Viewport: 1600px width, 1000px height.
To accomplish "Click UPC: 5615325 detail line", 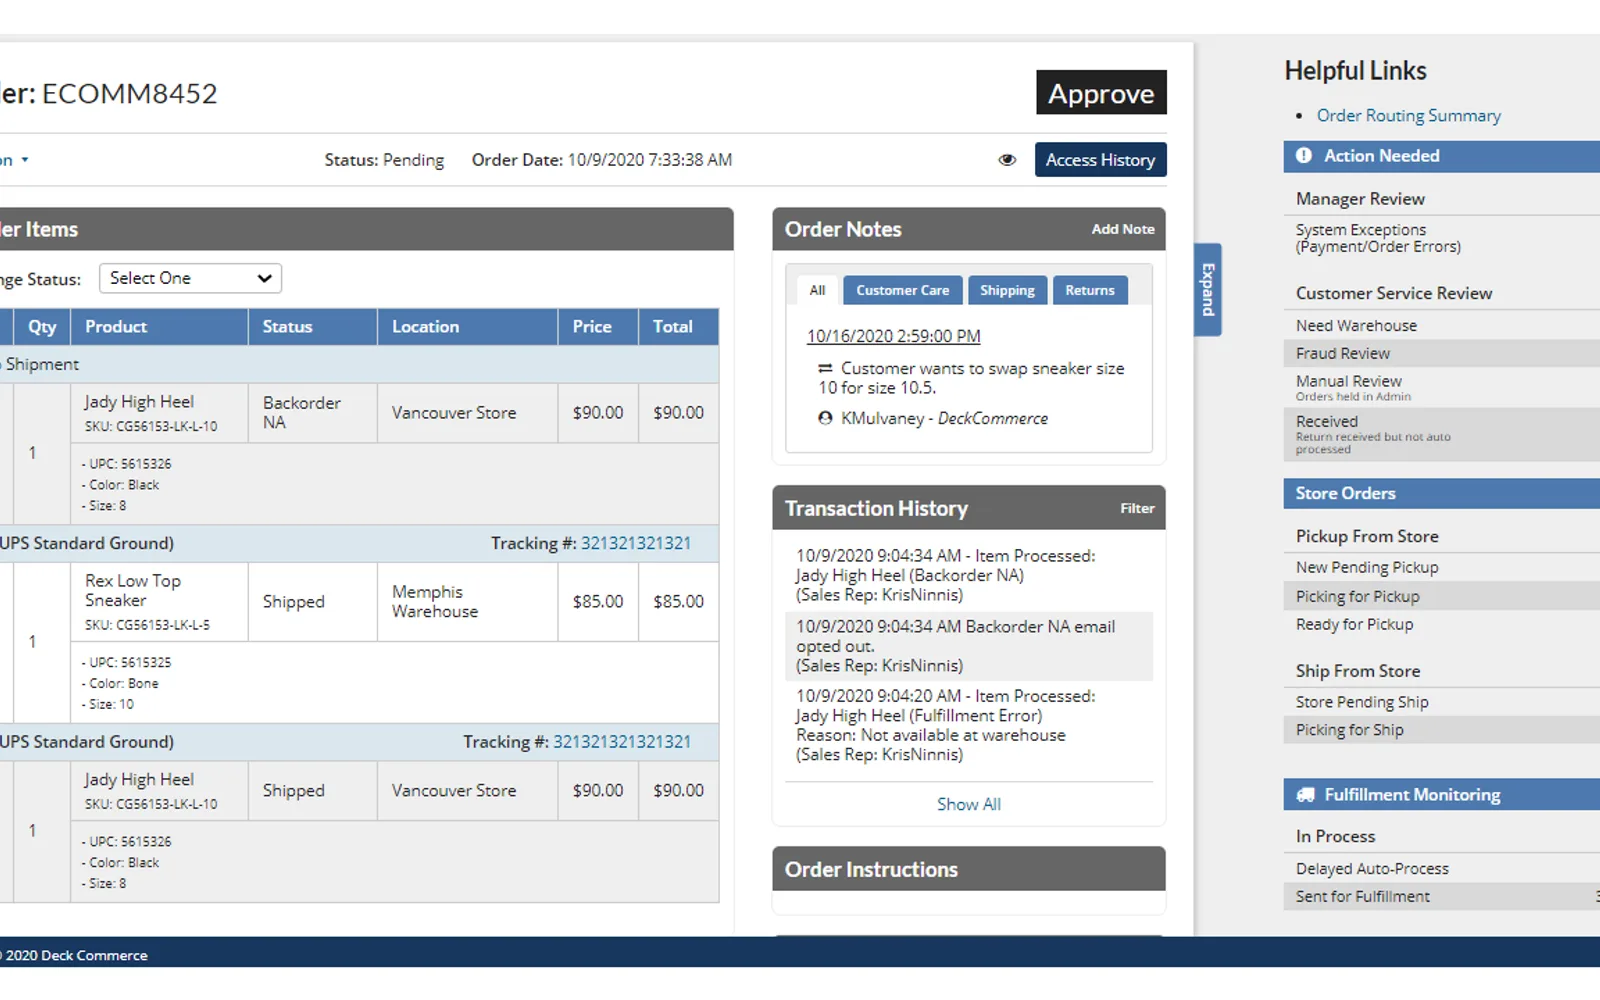I will tap(126, 663).
